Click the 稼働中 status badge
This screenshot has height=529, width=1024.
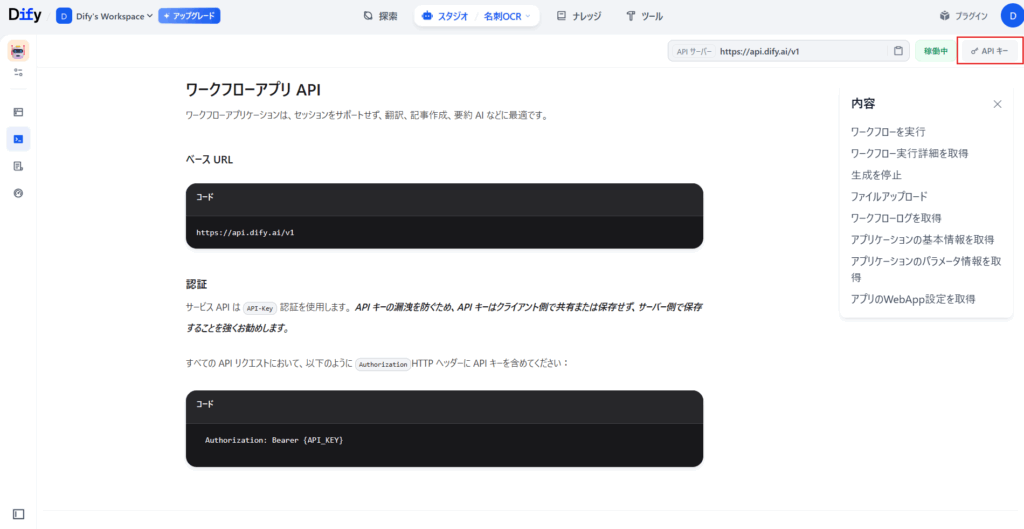pos(935,51)
